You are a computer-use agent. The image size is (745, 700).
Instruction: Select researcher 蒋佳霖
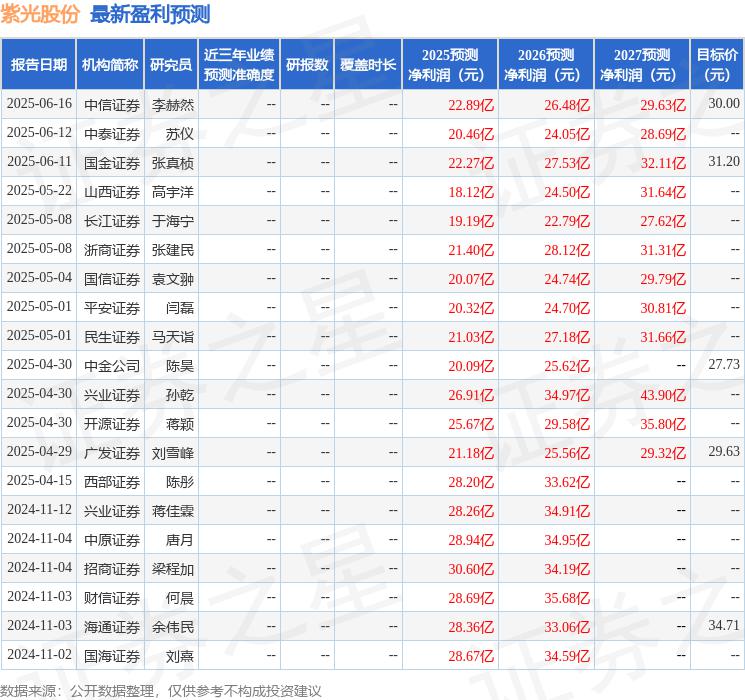[173, 511]
